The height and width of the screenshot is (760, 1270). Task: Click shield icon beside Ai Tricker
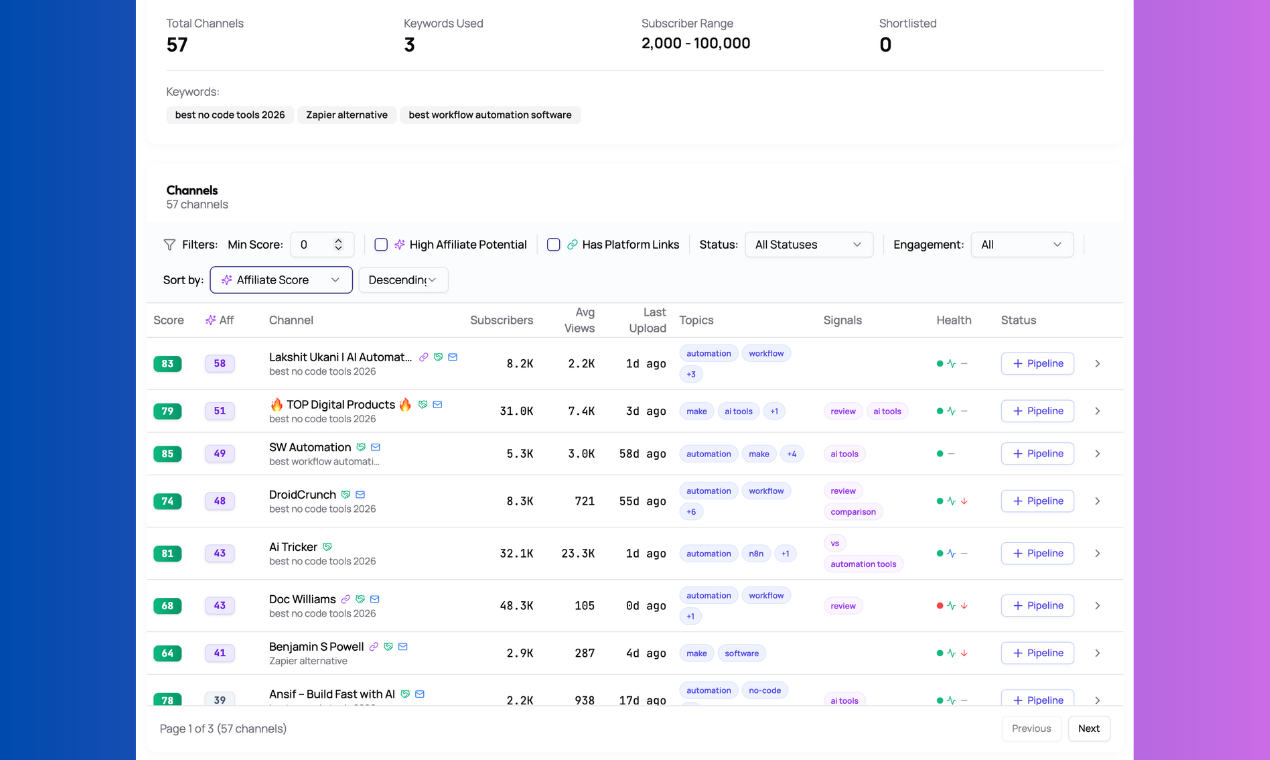(x=327, y=547)
